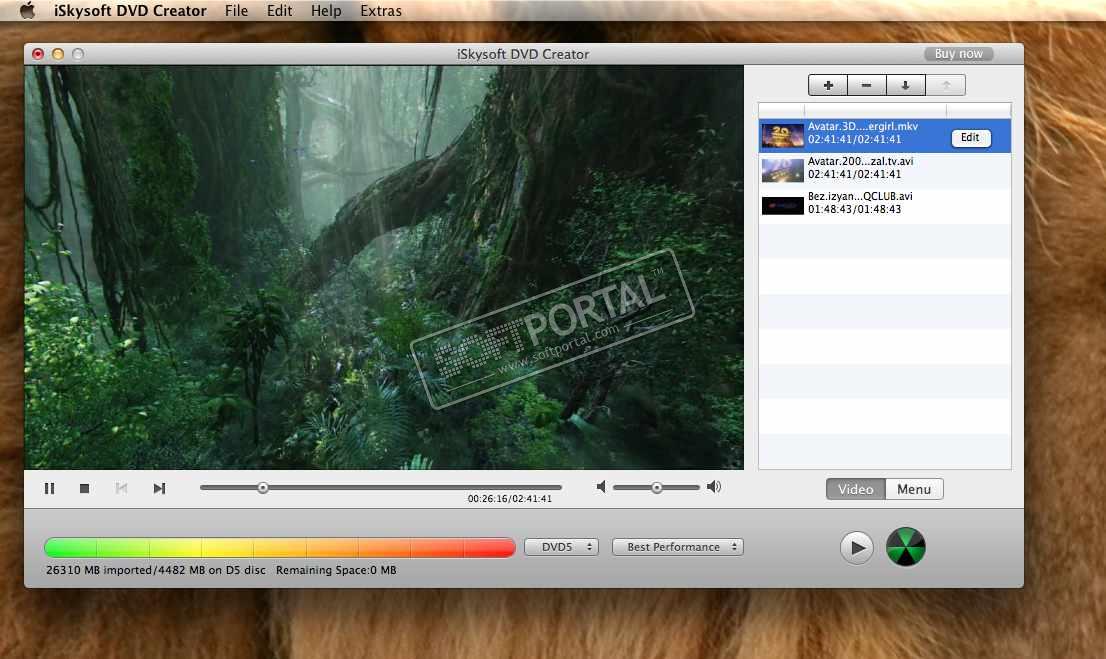Pause the video playback
Screen dimensions: 1106x659
(49, 488)
